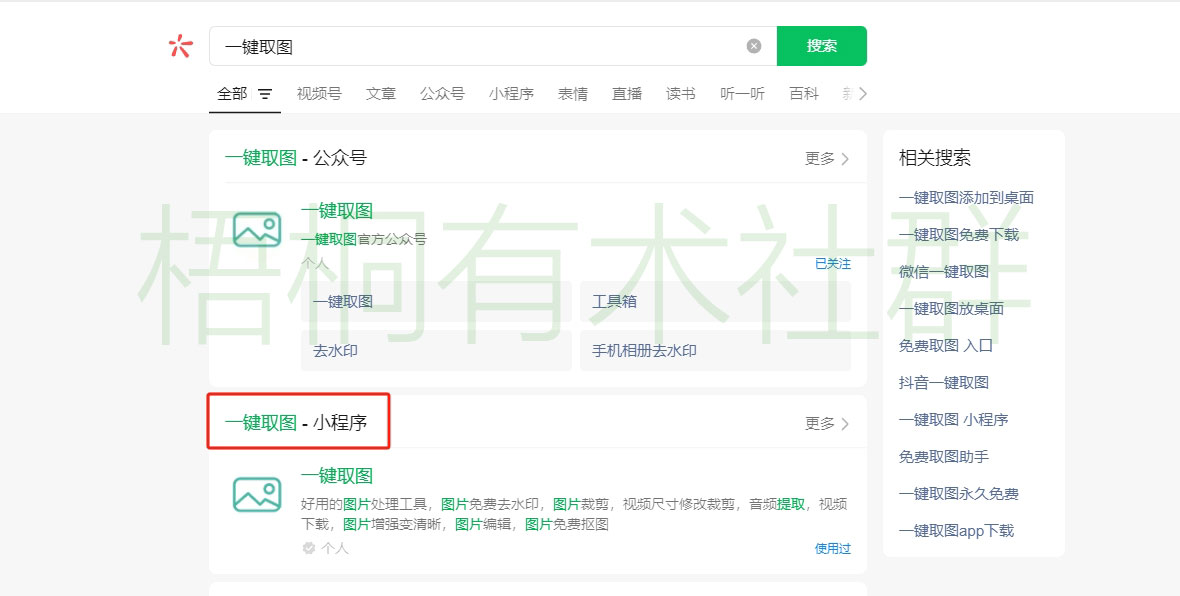Click 一键取图官方公众号 description text
This screenshot has height=596, width=1180.
click(x=363, y=239)
